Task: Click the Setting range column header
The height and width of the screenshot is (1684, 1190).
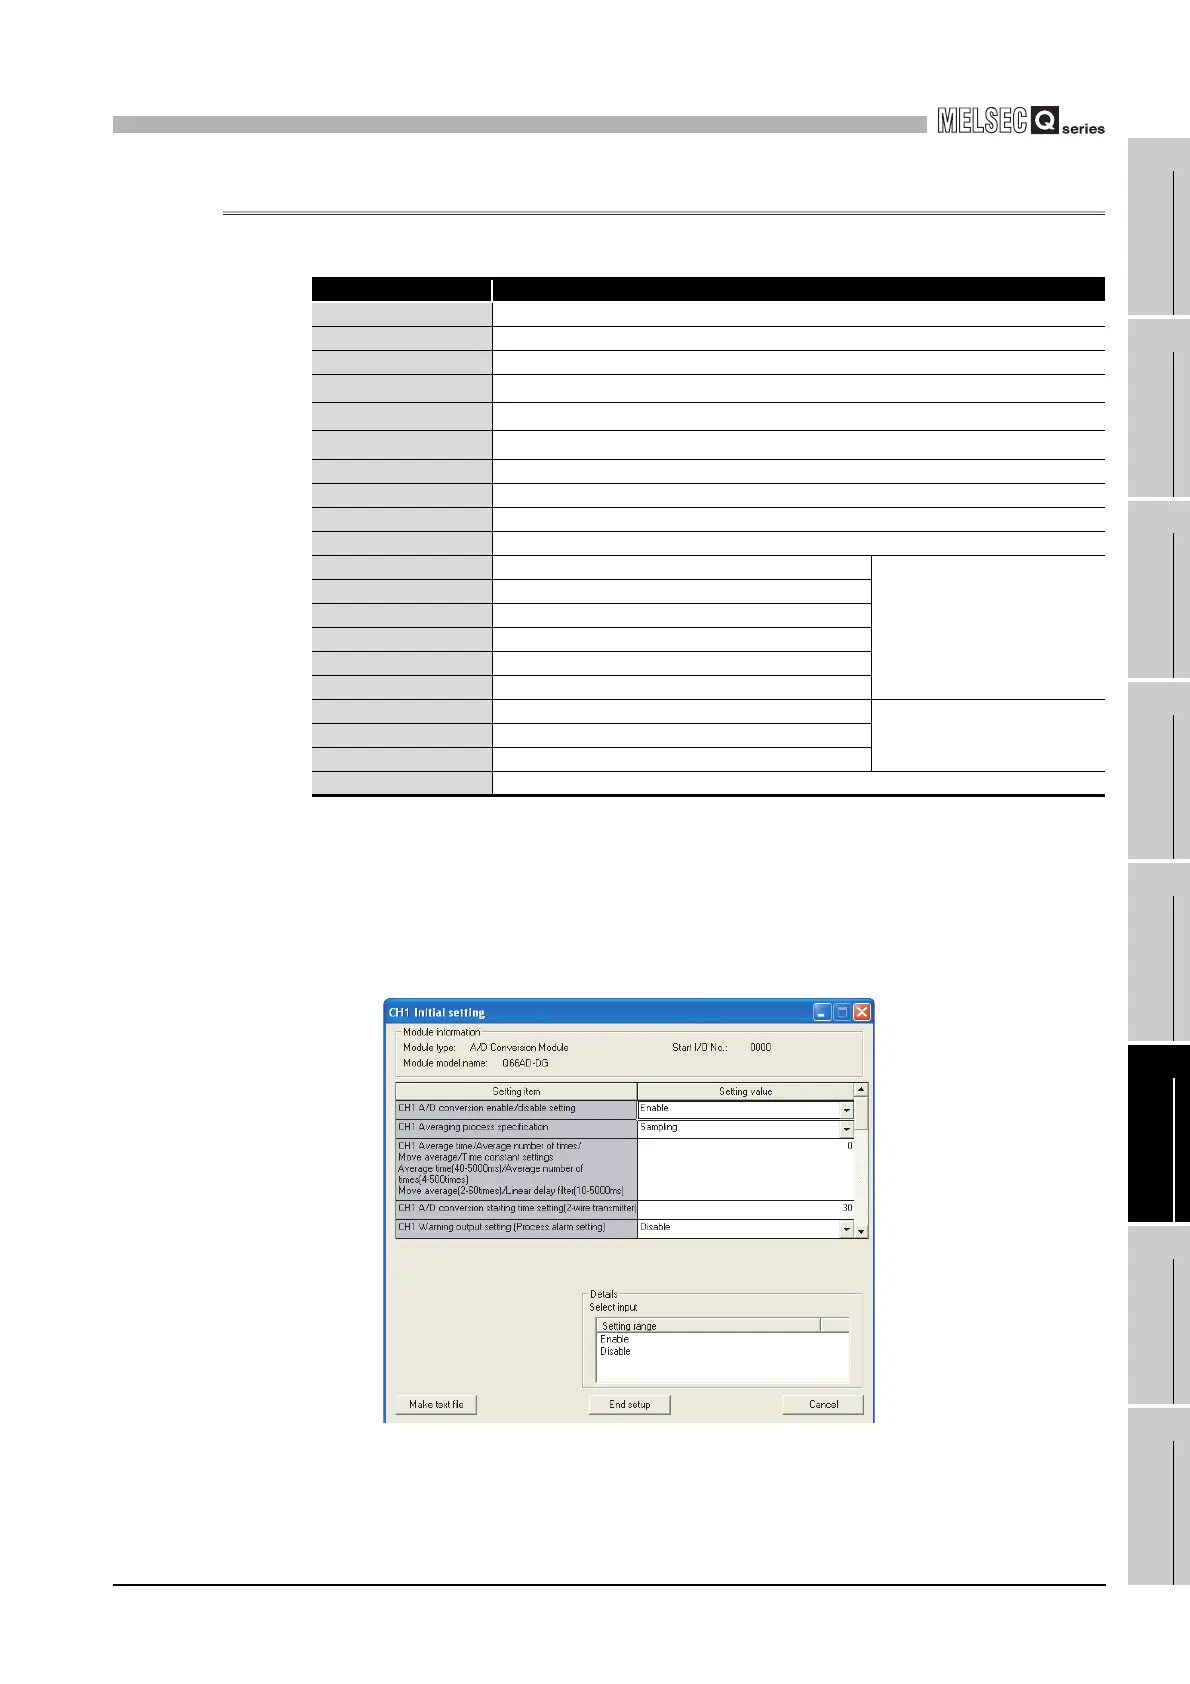Action: click(708, 1326)
